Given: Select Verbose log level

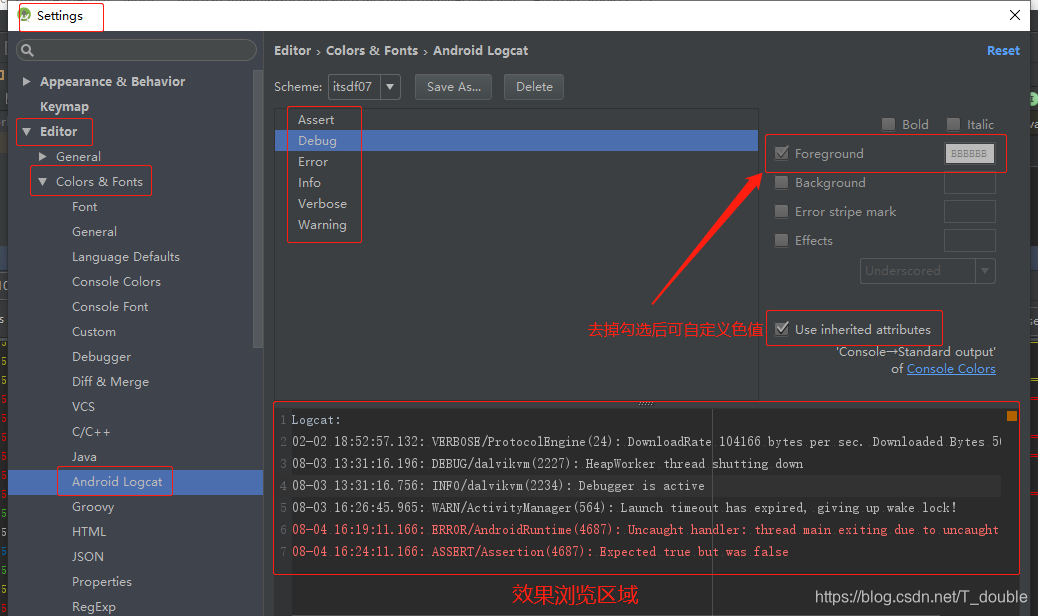Looking at the screenshot, I should tap(516, 204).
